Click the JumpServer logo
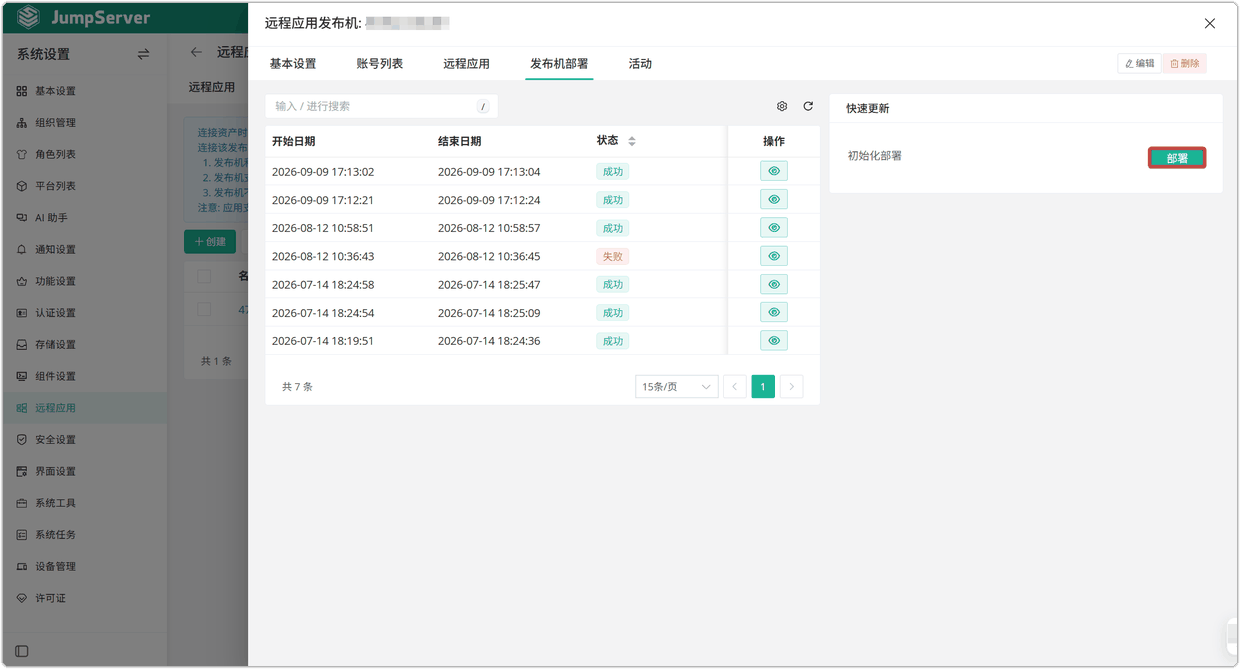 83,18
